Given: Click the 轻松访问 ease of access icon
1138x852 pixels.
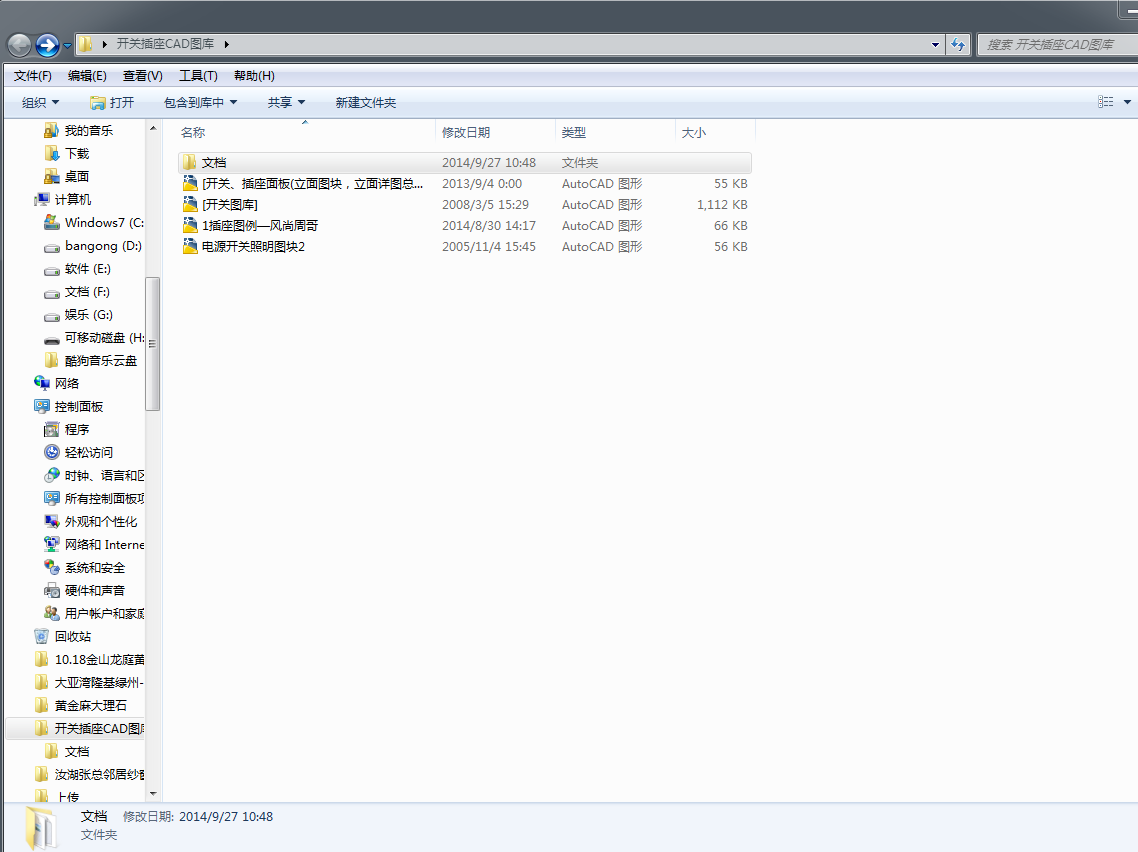Looking at the screenshot, I should 52,452.
